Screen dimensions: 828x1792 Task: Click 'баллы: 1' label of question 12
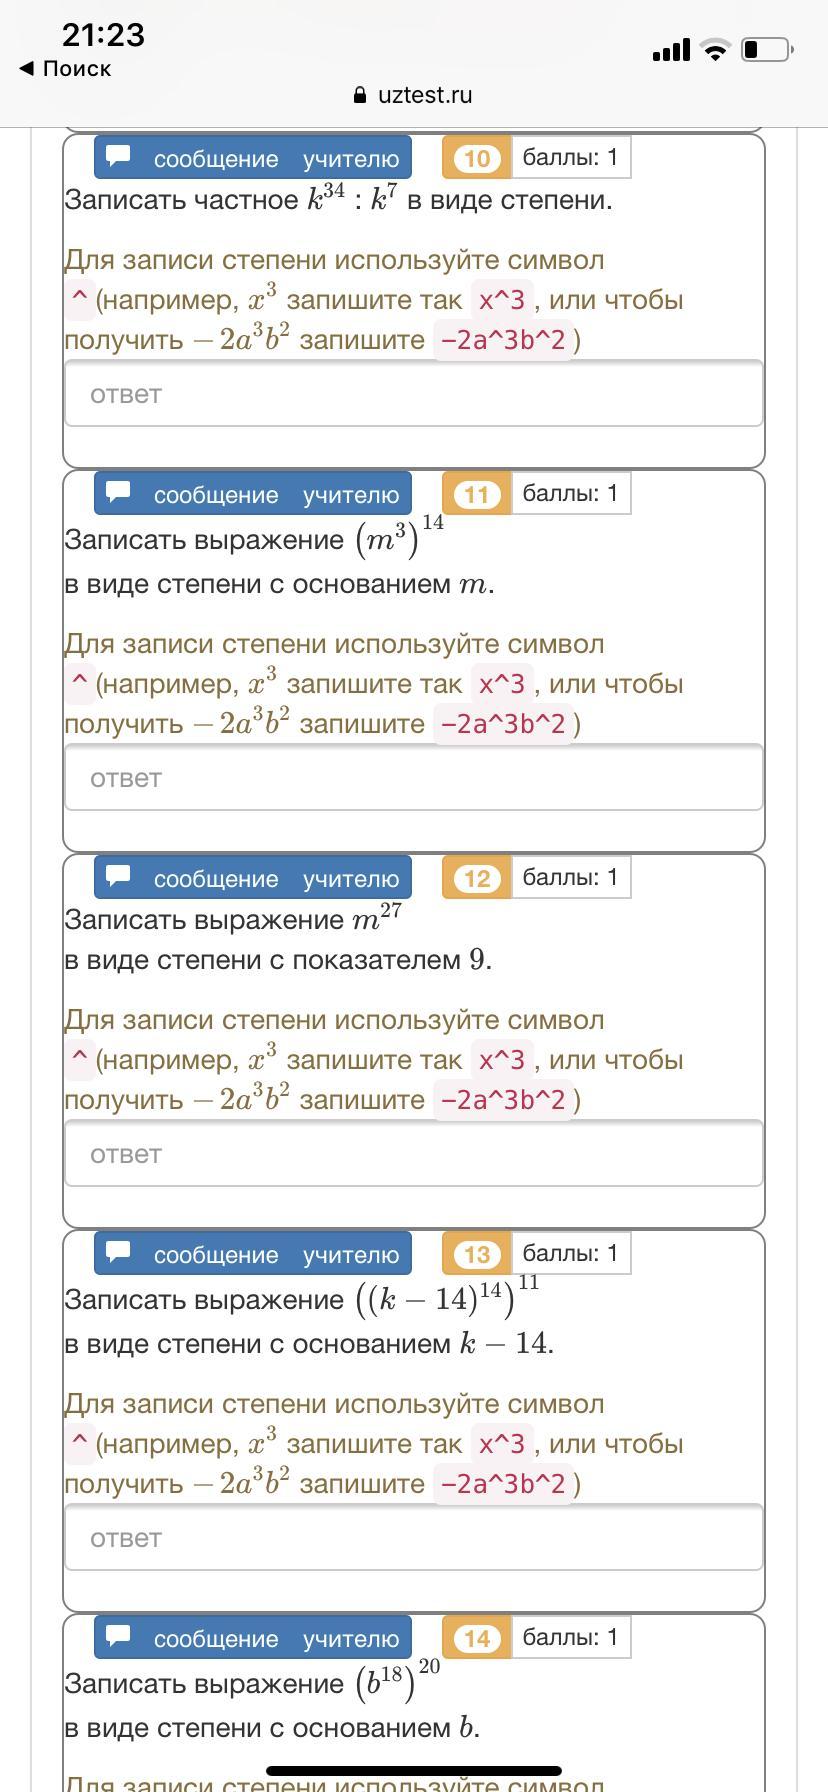coord(571,877)
